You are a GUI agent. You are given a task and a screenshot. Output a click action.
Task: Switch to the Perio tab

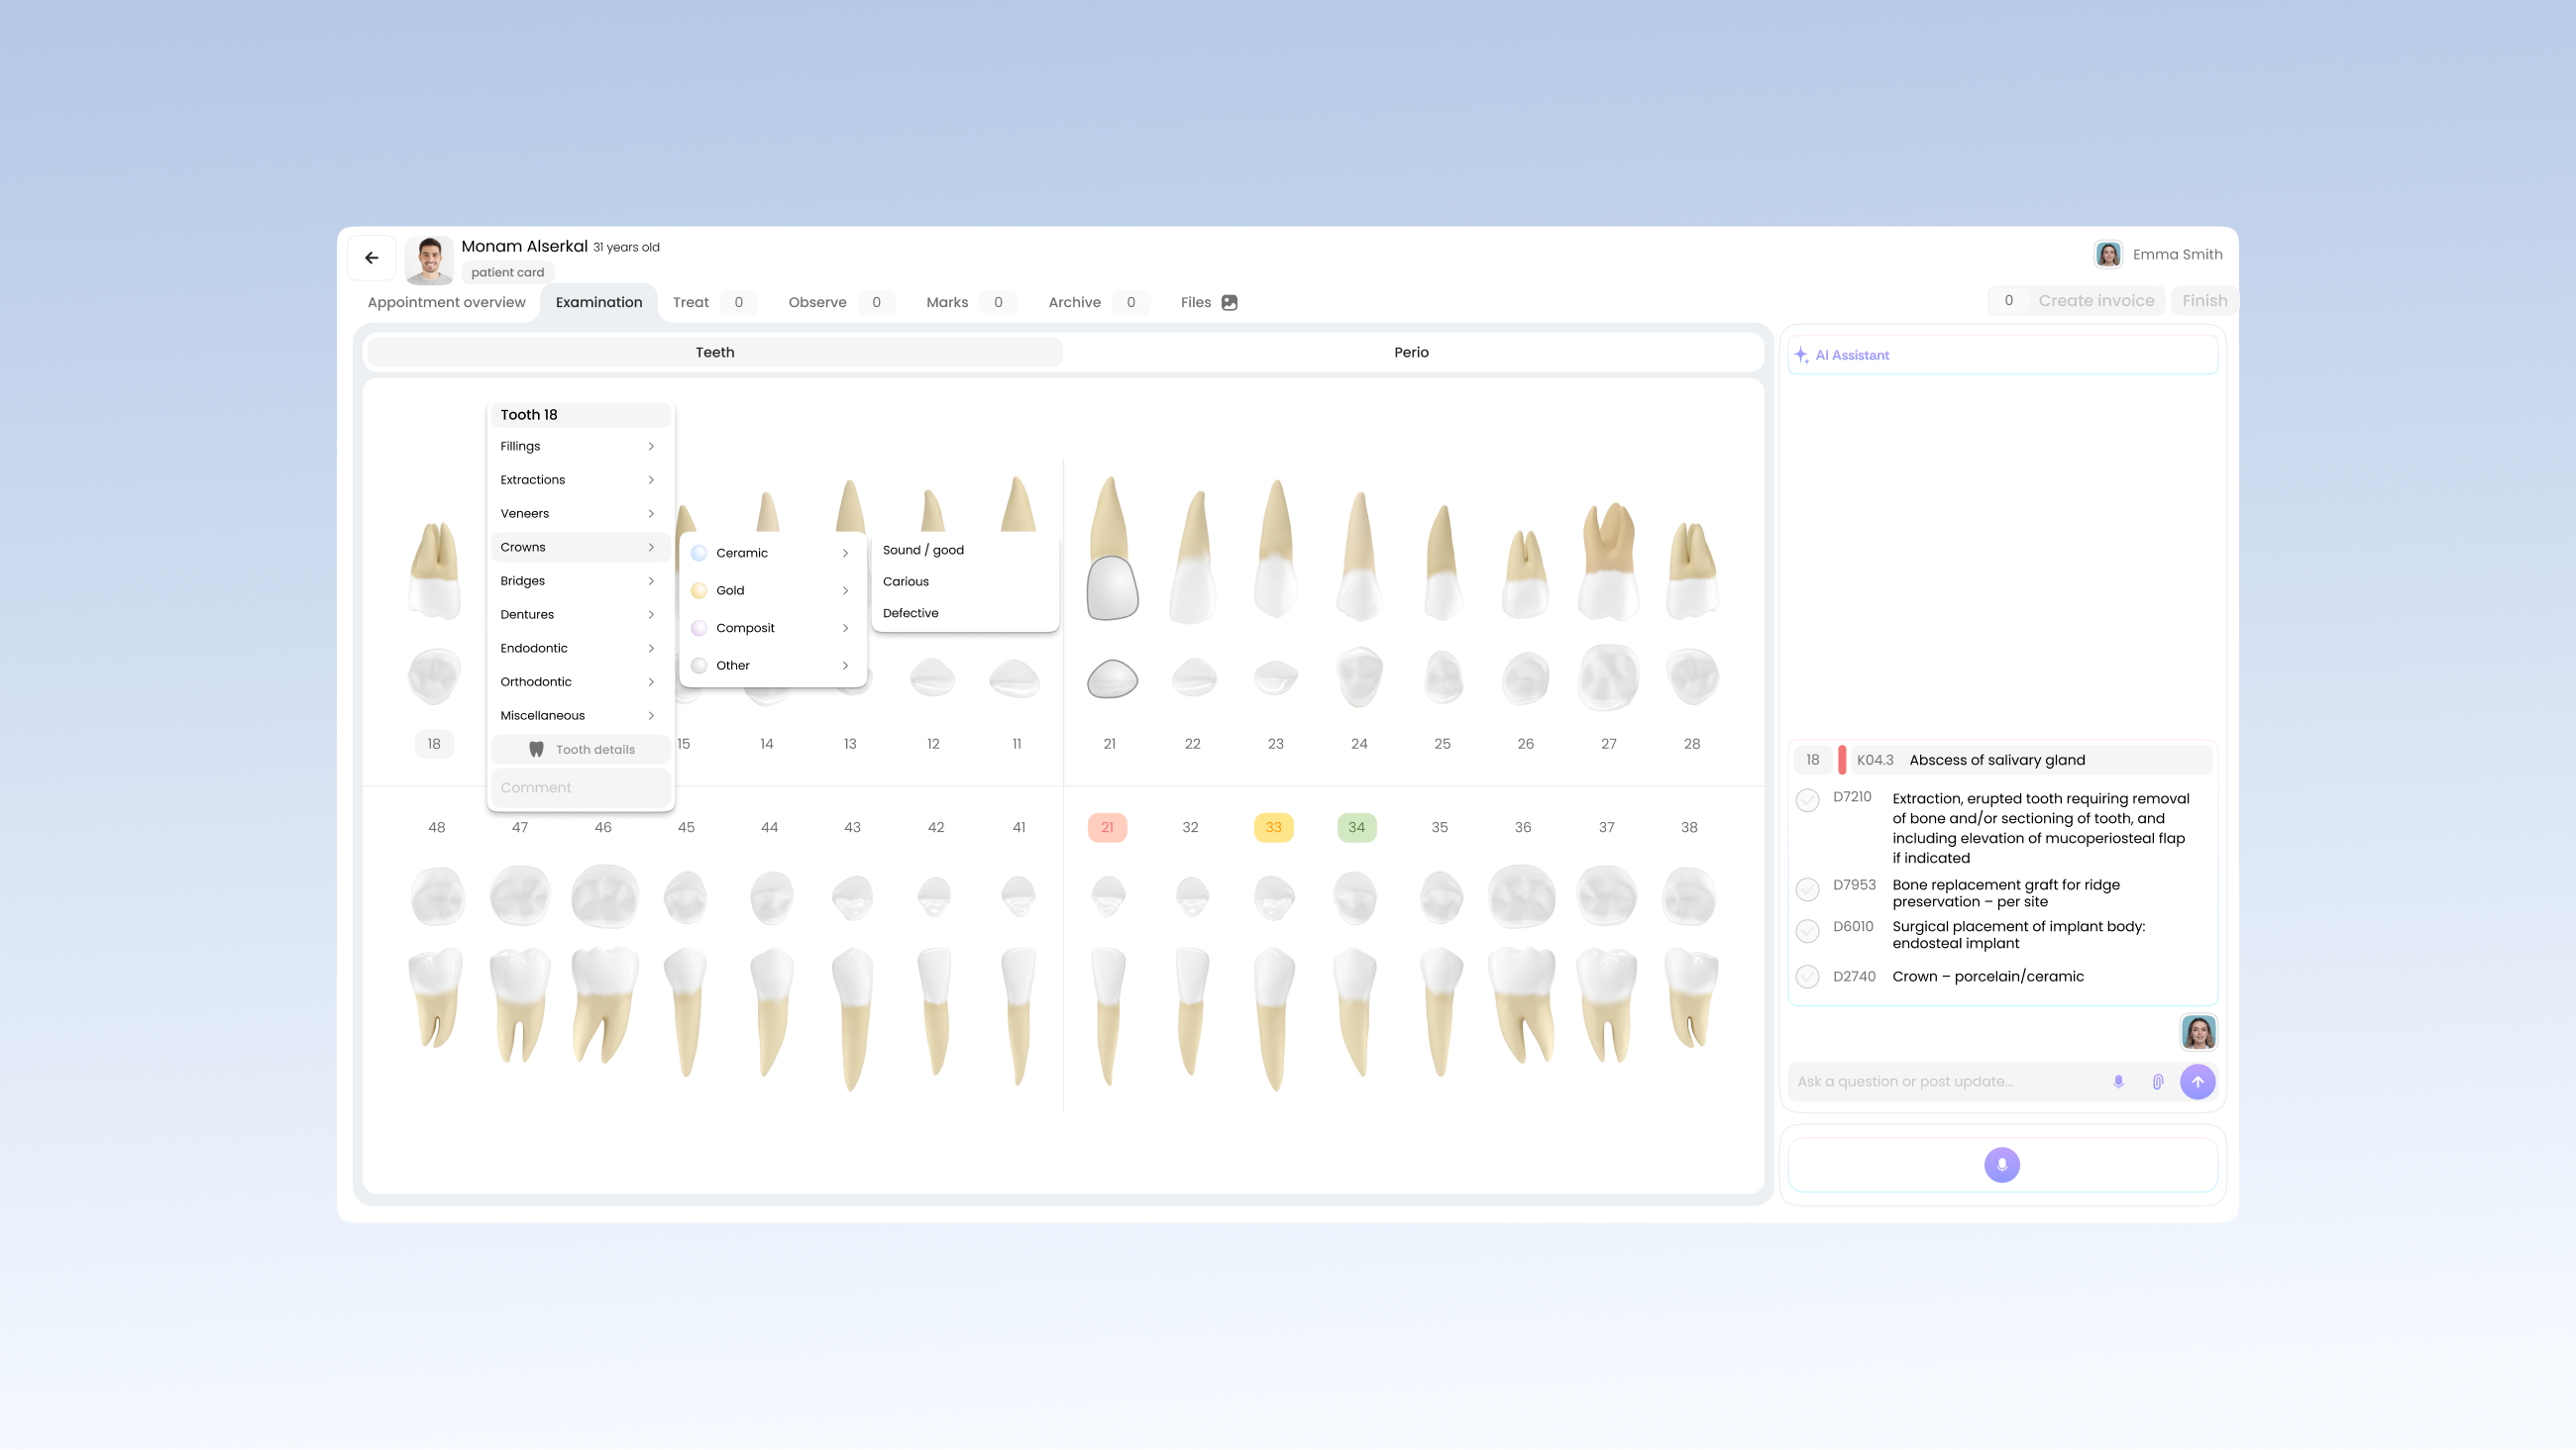pyautogui.click(x=1411, y=352)
